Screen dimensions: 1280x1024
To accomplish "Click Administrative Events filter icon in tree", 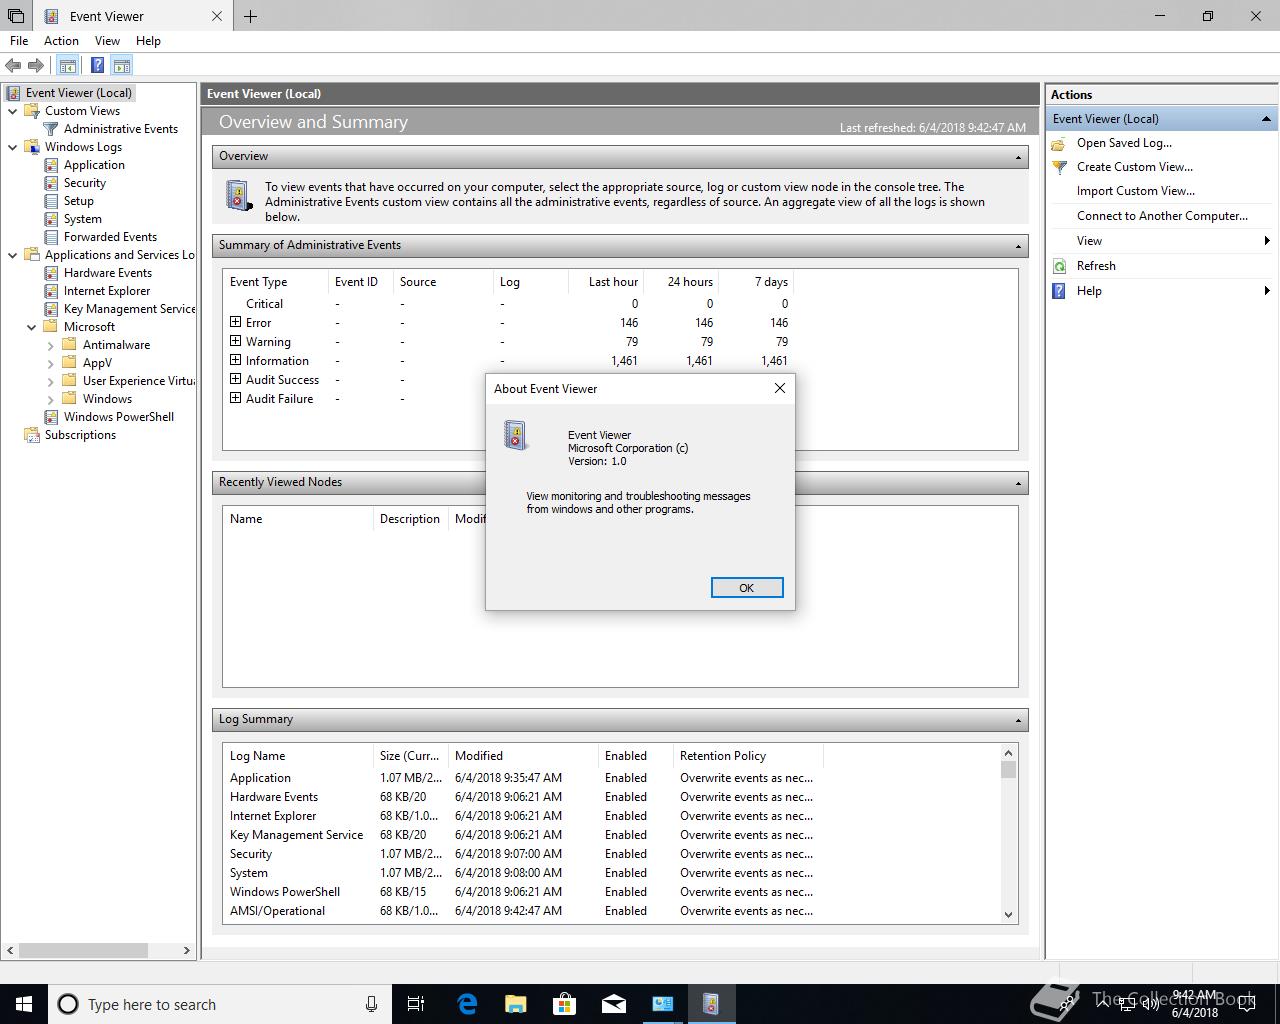I will [x=51, y=129].
